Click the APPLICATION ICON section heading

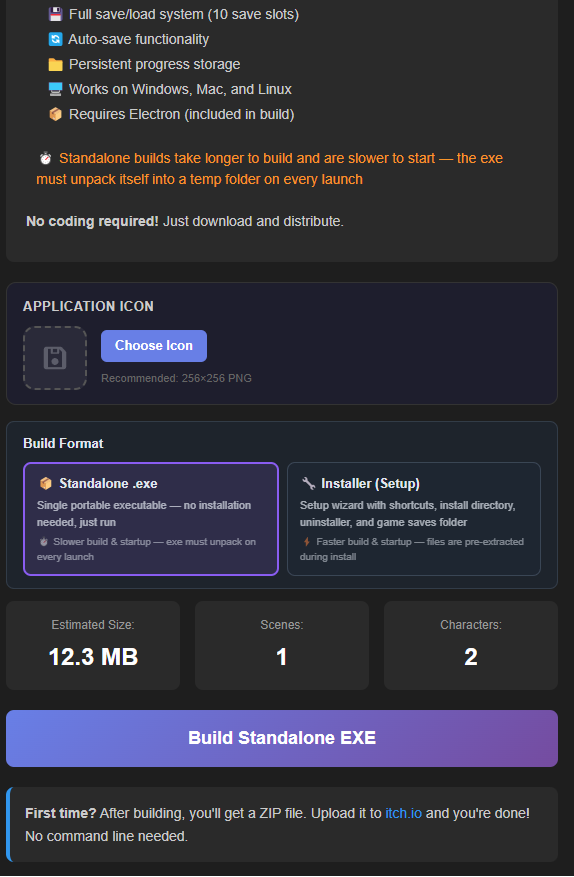pyautogui.click(x=88, y=307)
